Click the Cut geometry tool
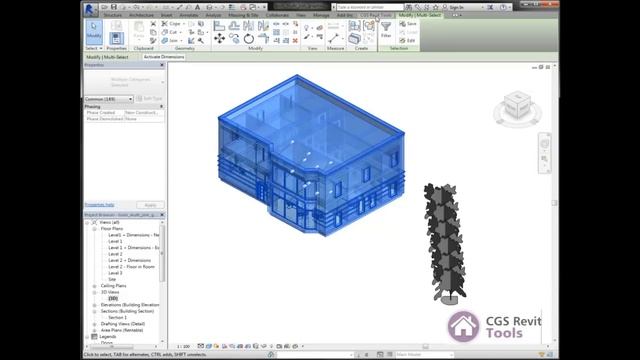The image size is (640, 360). click(x=169, y=32)
